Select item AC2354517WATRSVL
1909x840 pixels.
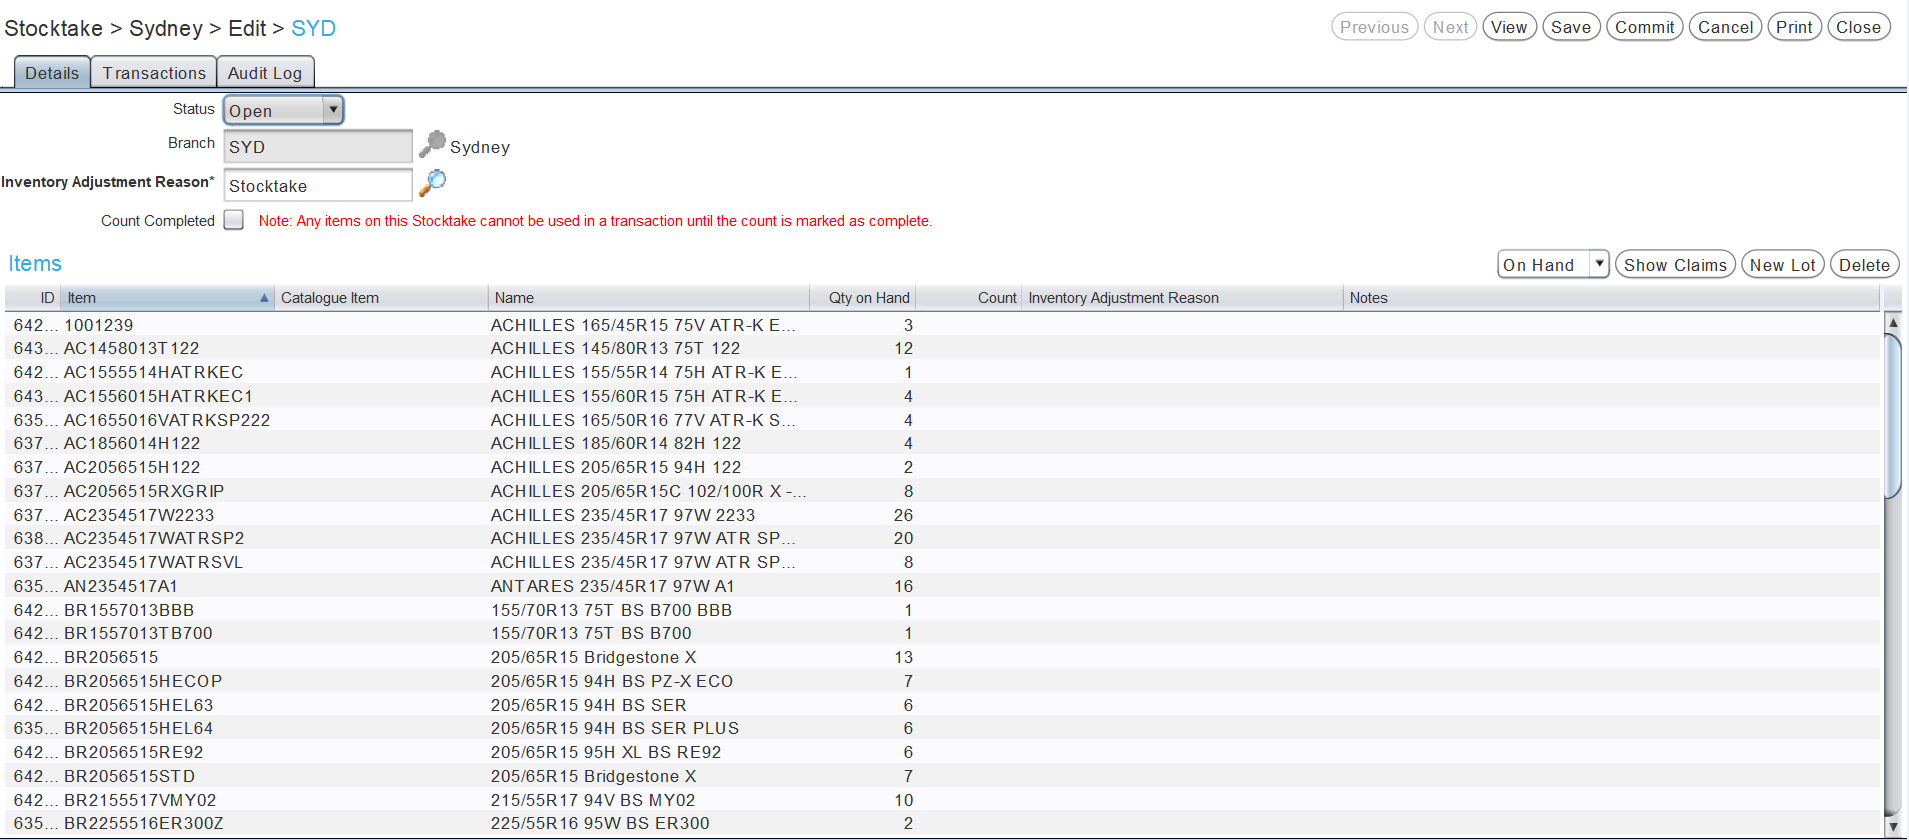[943, 562]
